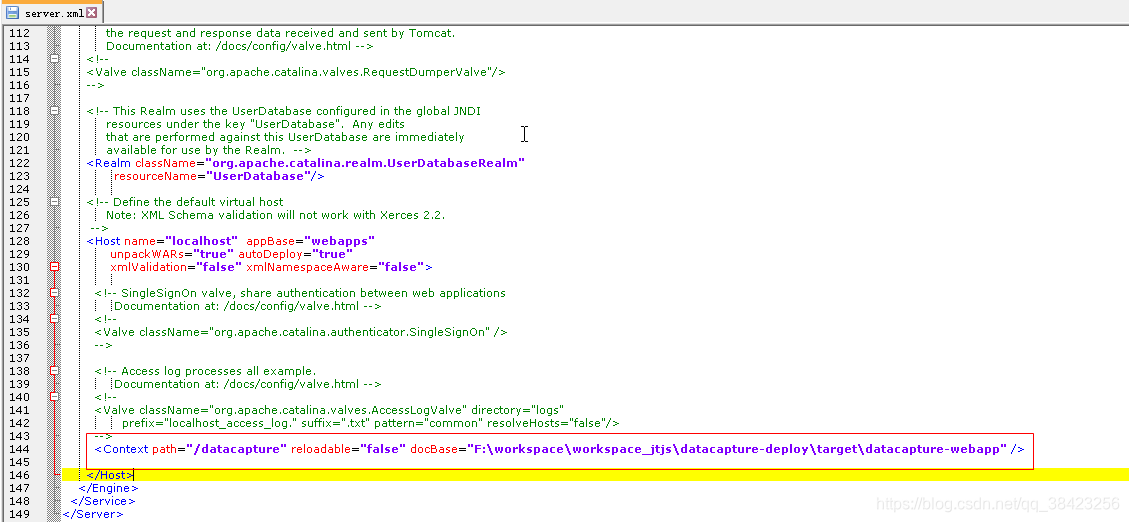Viewport: 1129px width, 522px height.
Task: Click the Host tag name on line 128
Action: pos(108,240)
